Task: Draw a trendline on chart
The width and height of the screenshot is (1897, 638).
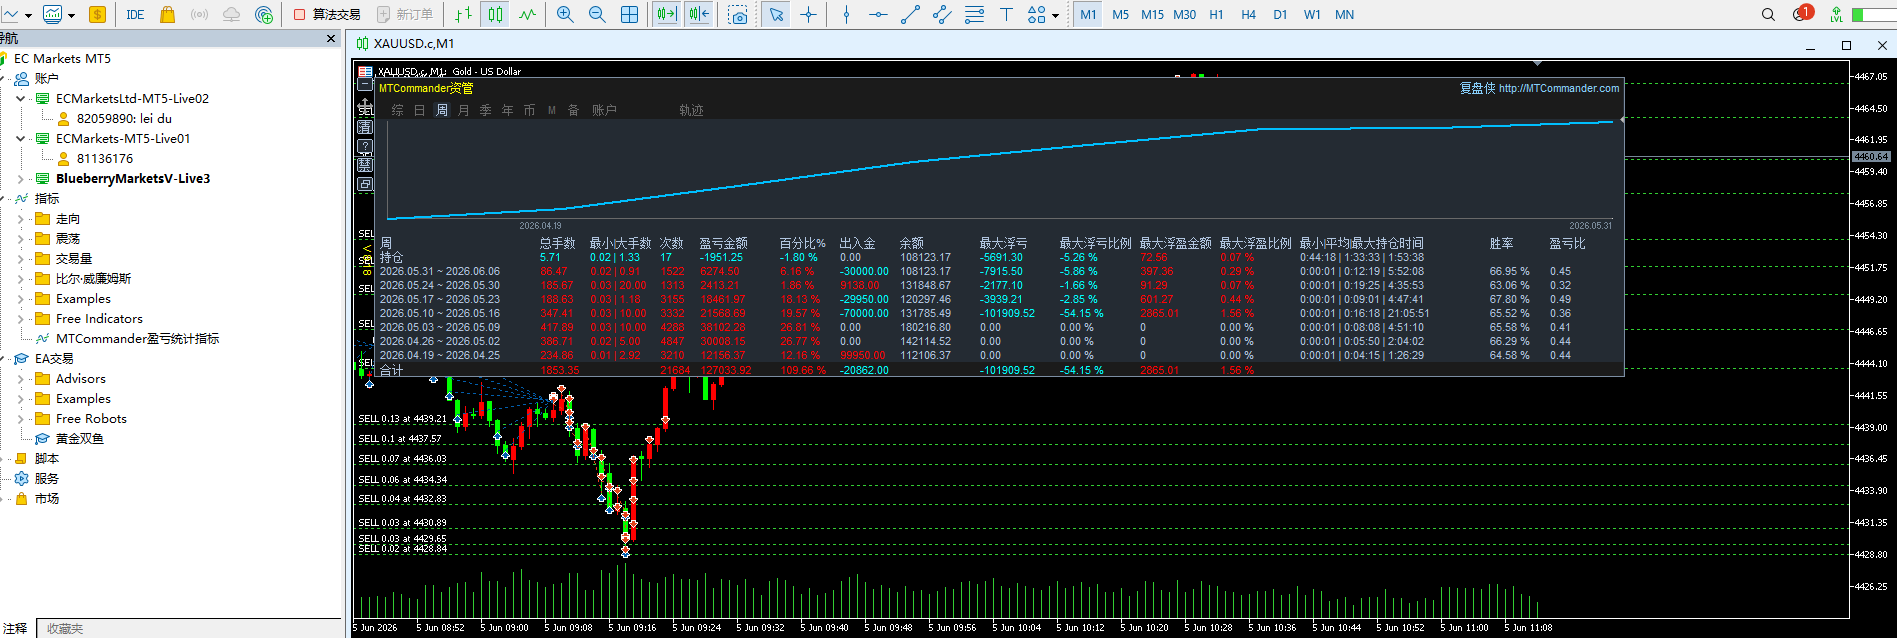Action: coord(910,15)
